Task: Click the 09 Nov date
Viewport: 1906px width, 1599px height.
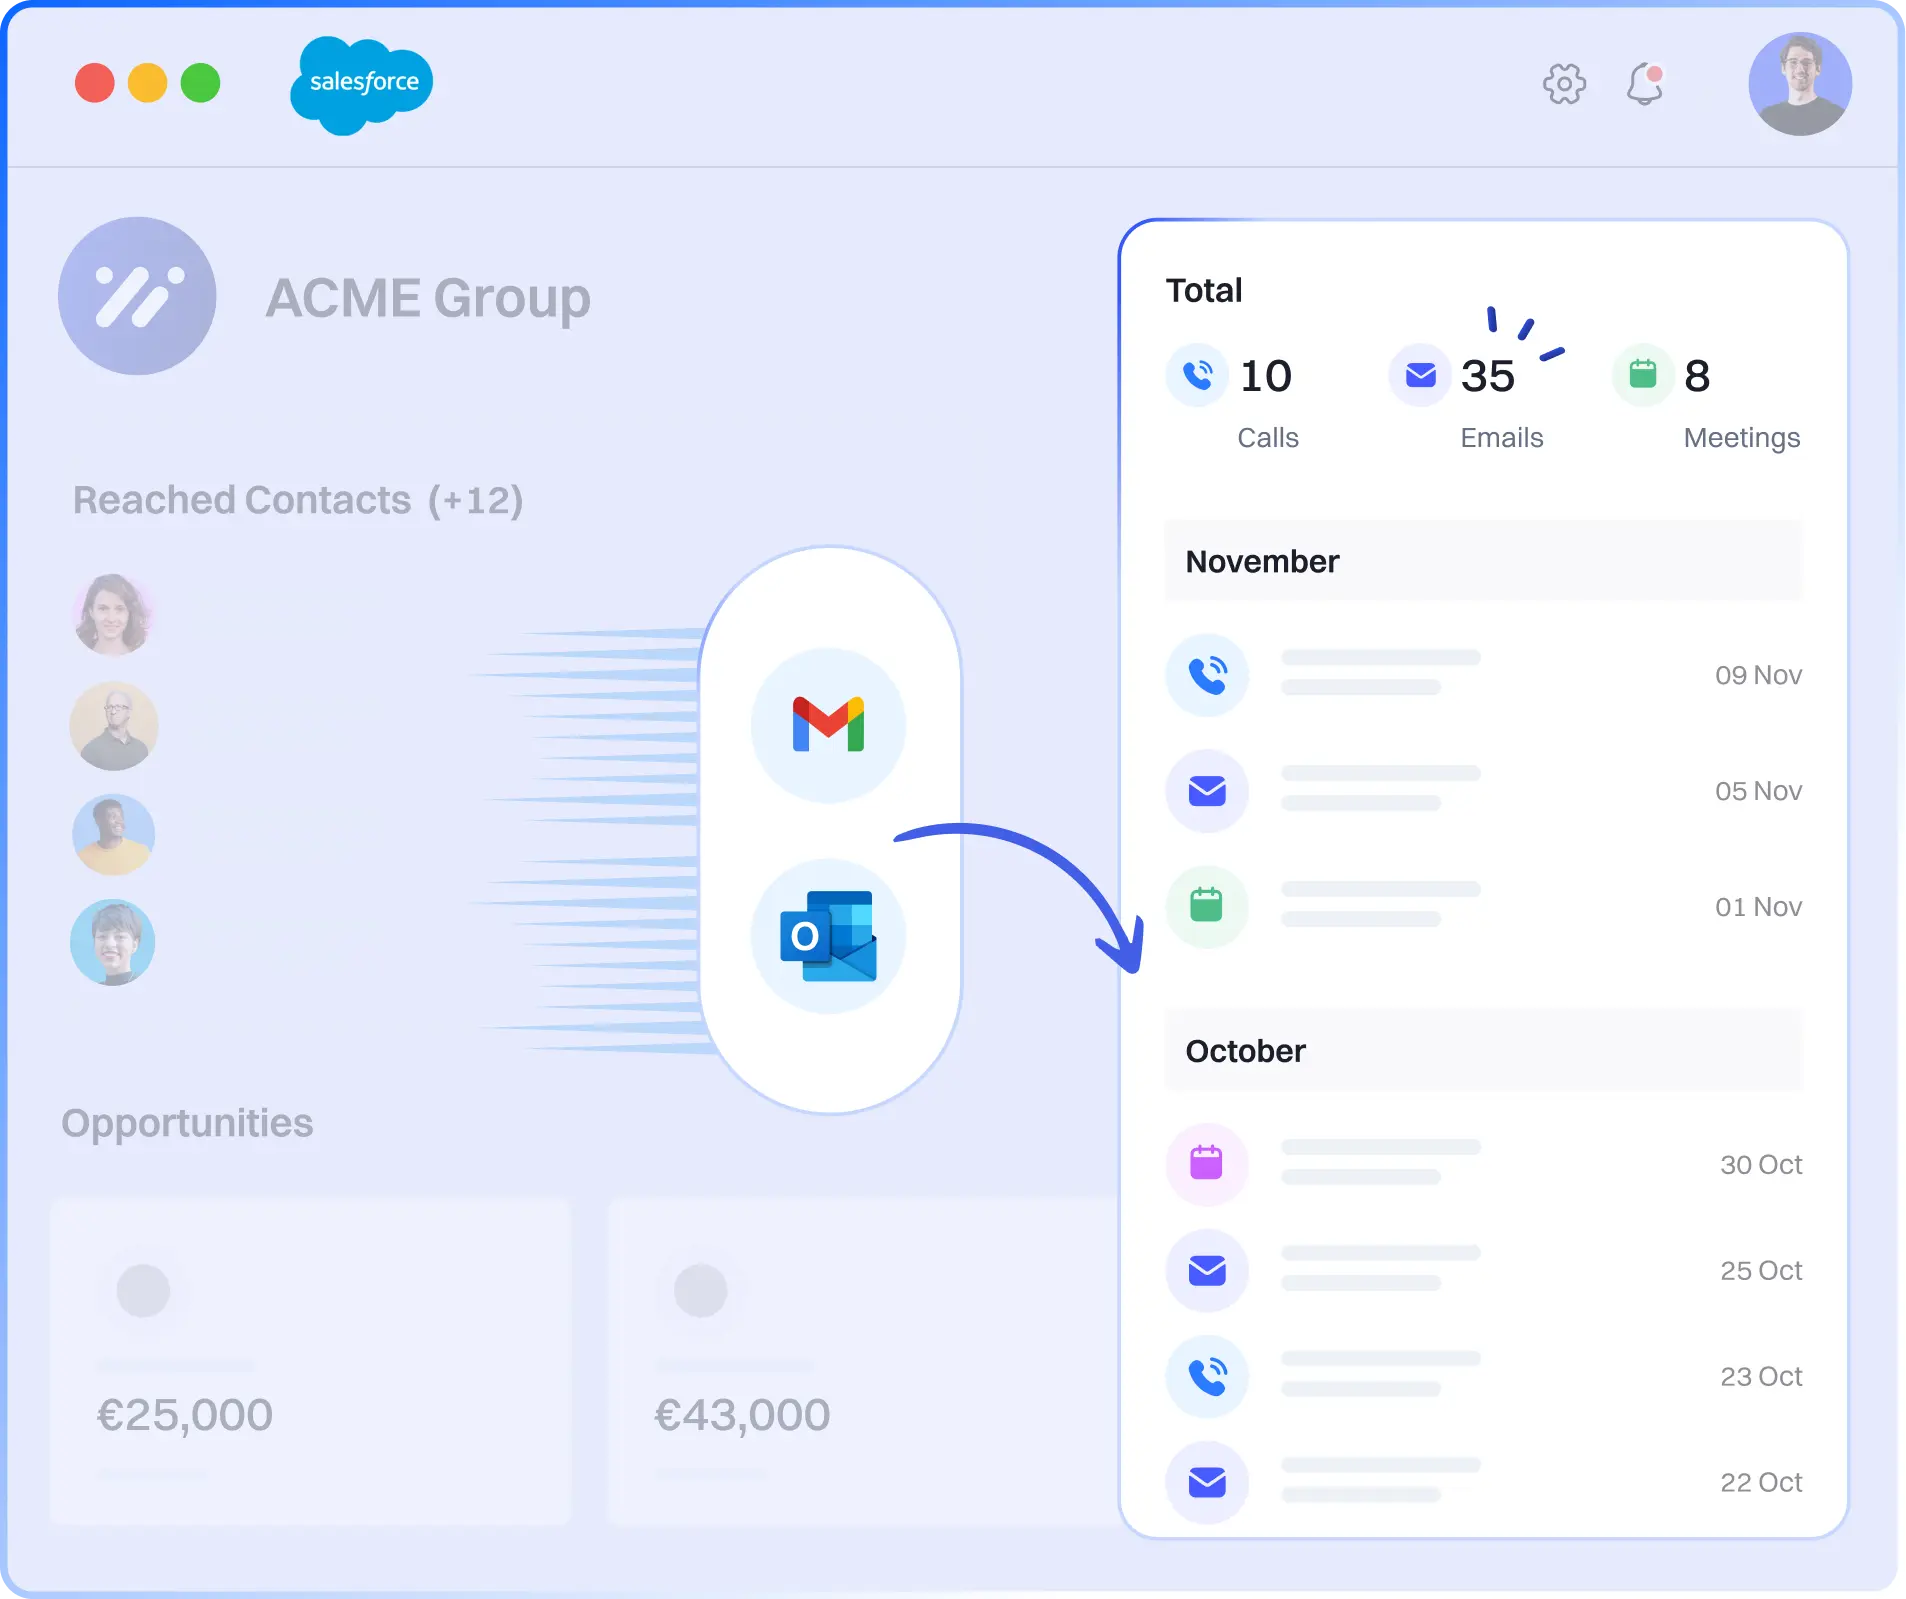Action: (x=1758, y=675)
